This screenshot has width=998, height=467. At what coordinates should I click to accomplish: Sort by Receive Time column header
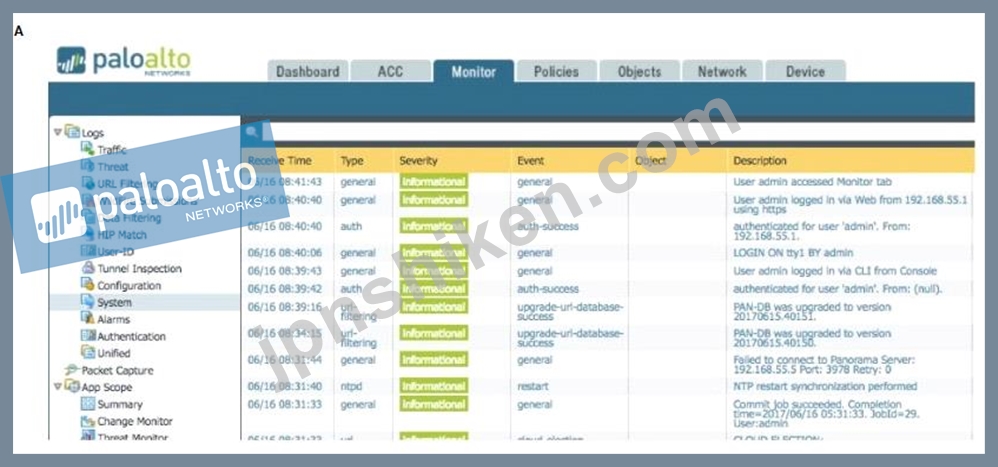(279, 161)
